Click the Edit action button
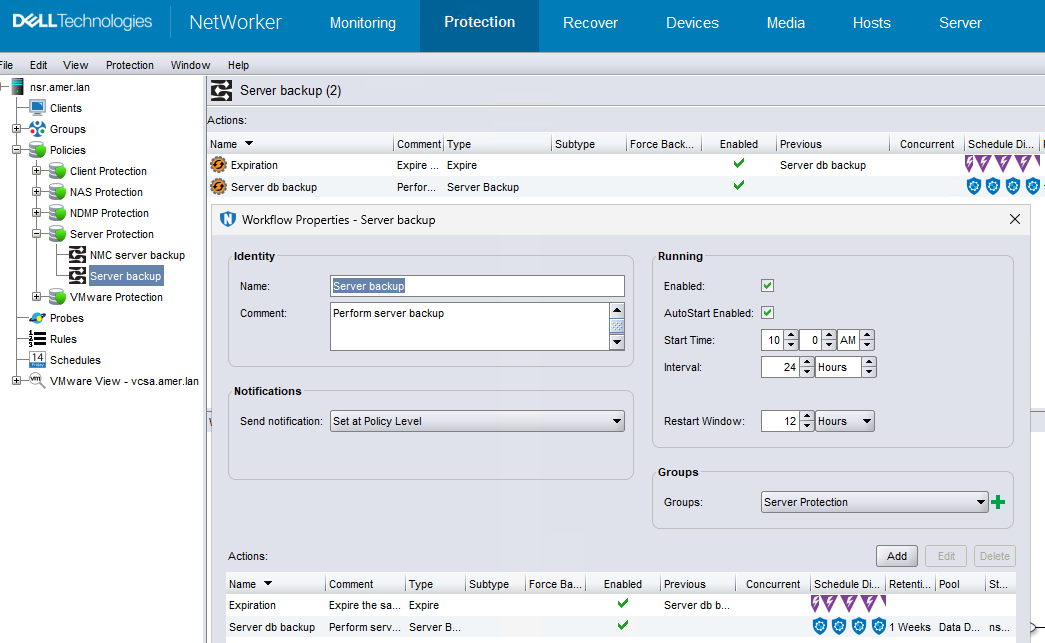This screenshot has width=1045, height=643. point(946,556)
